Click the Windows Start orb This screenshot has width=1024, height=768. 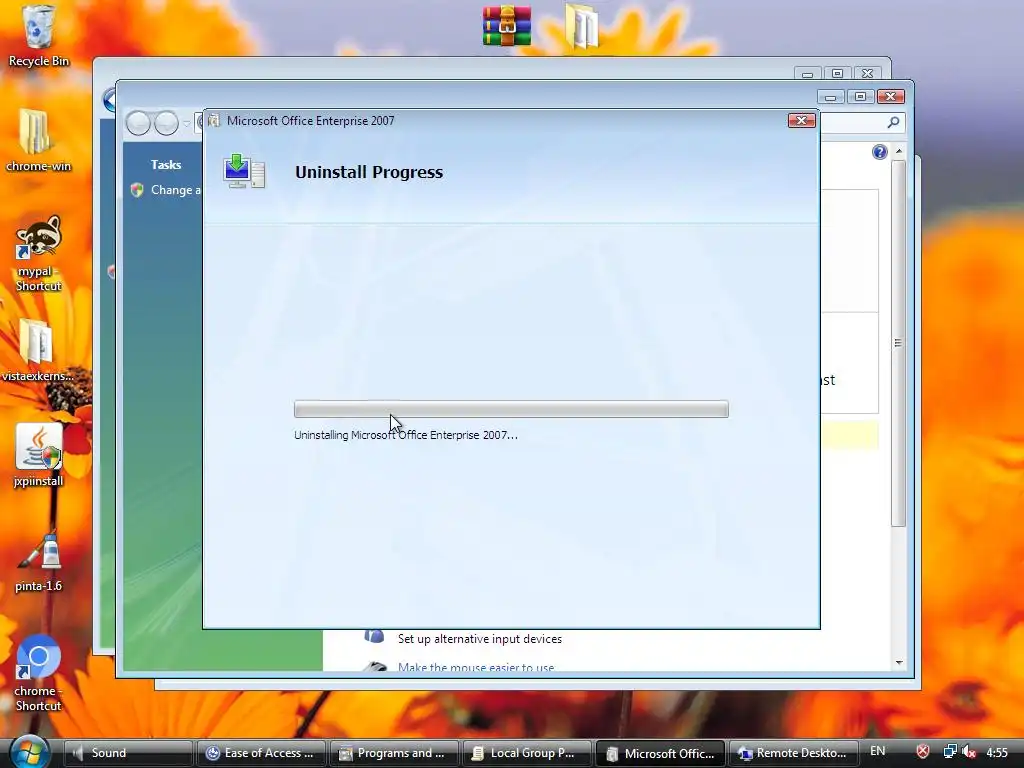pyautogui.click(x=29, y=752)
